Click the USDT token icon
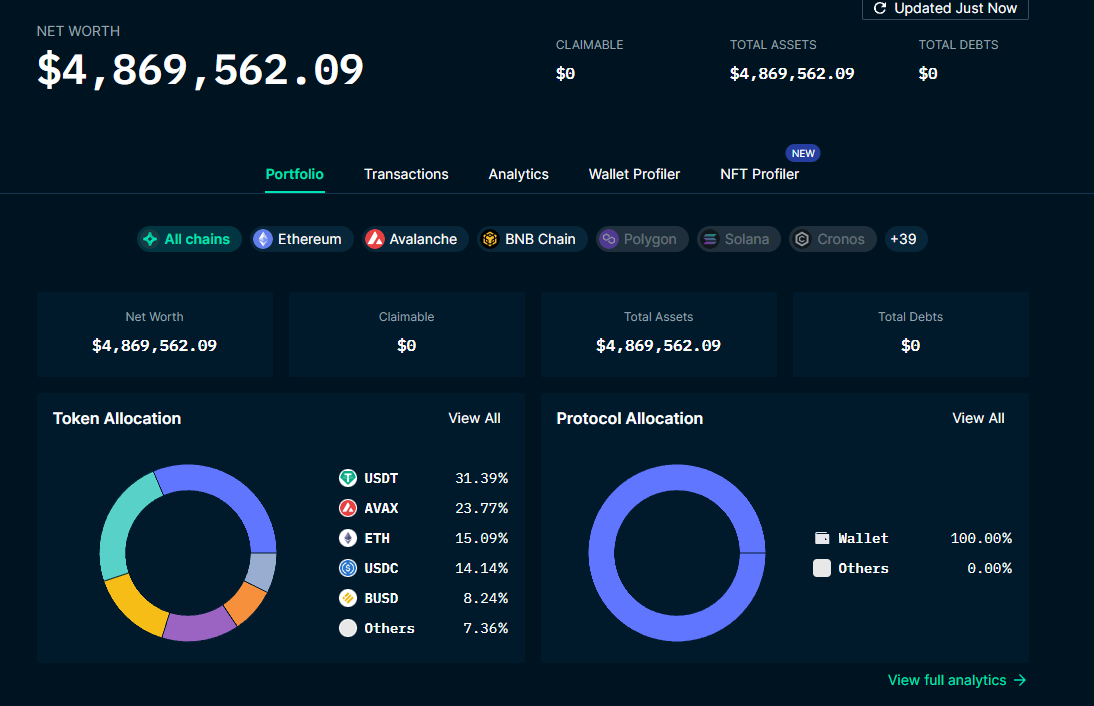Screen dimensions: 1094x706 pyautogui.click(x=348, y=478)
